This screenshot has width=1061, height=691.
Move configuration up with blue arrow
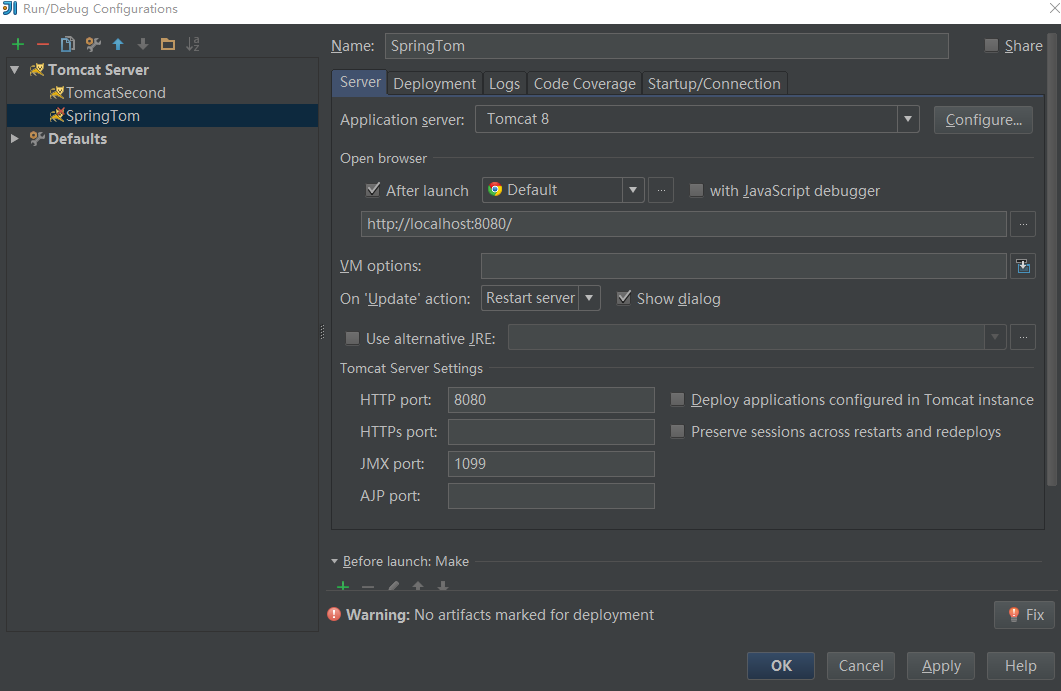click(118, 44)
